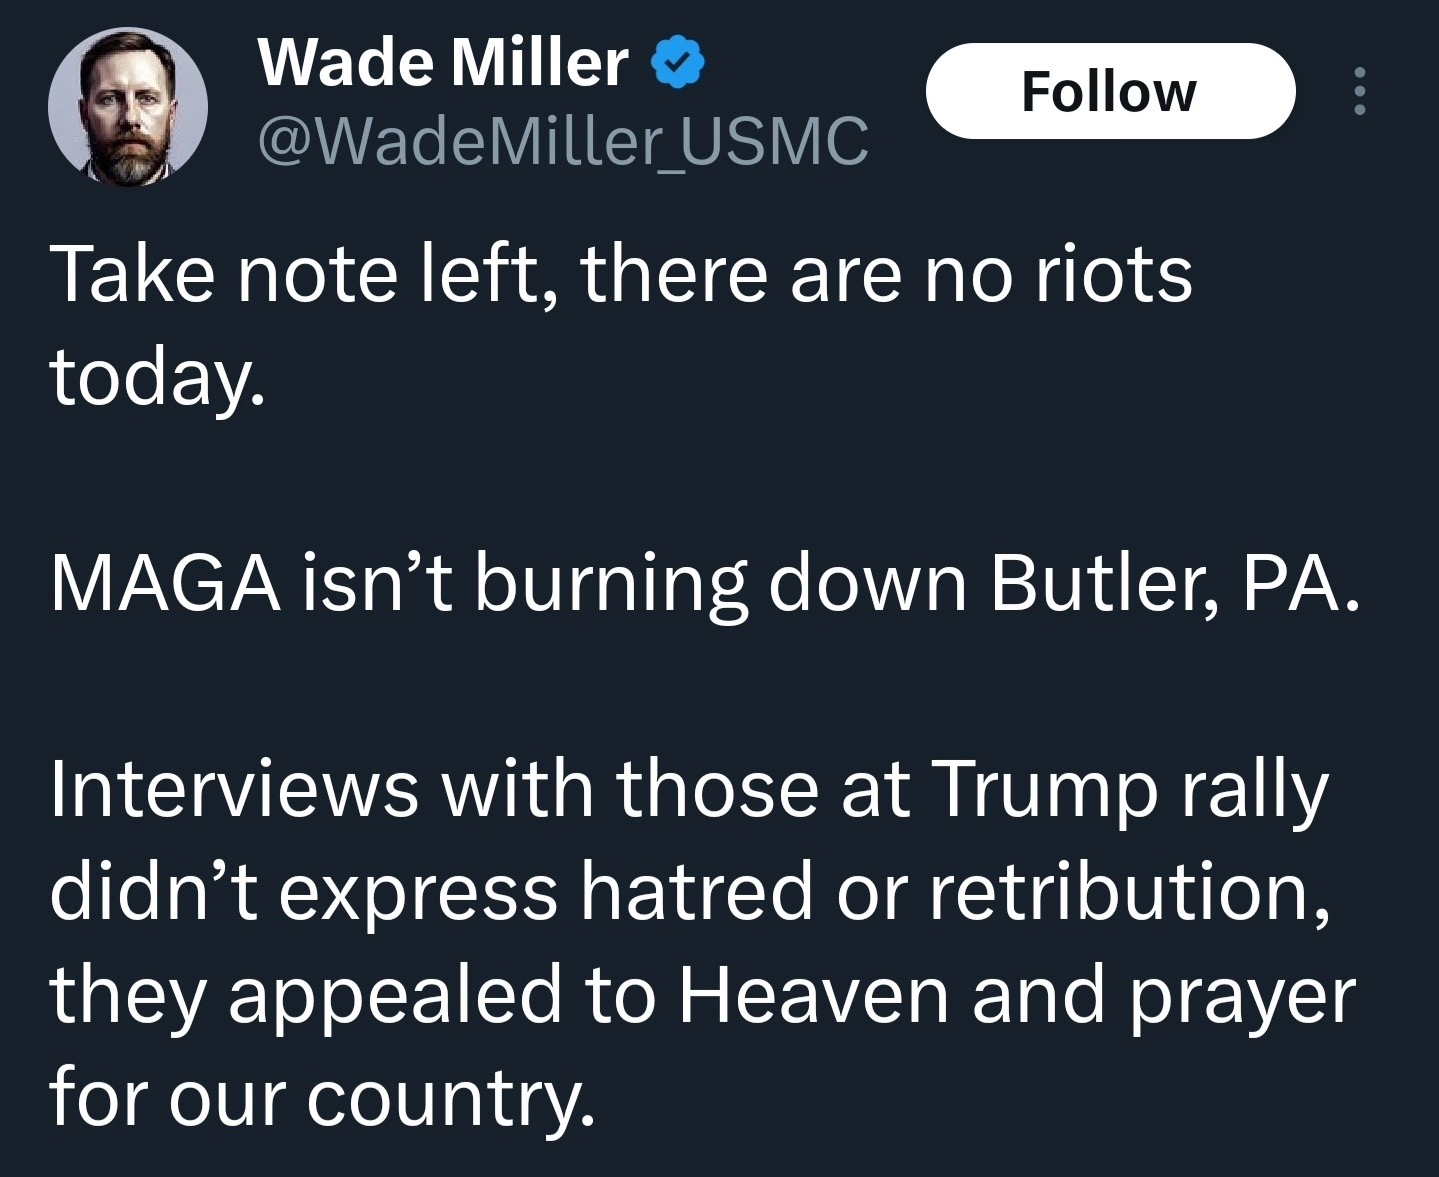Click the word "hatred" in the tweet
Viewport: 1439px width, 1177px height.
pos(697,892)
